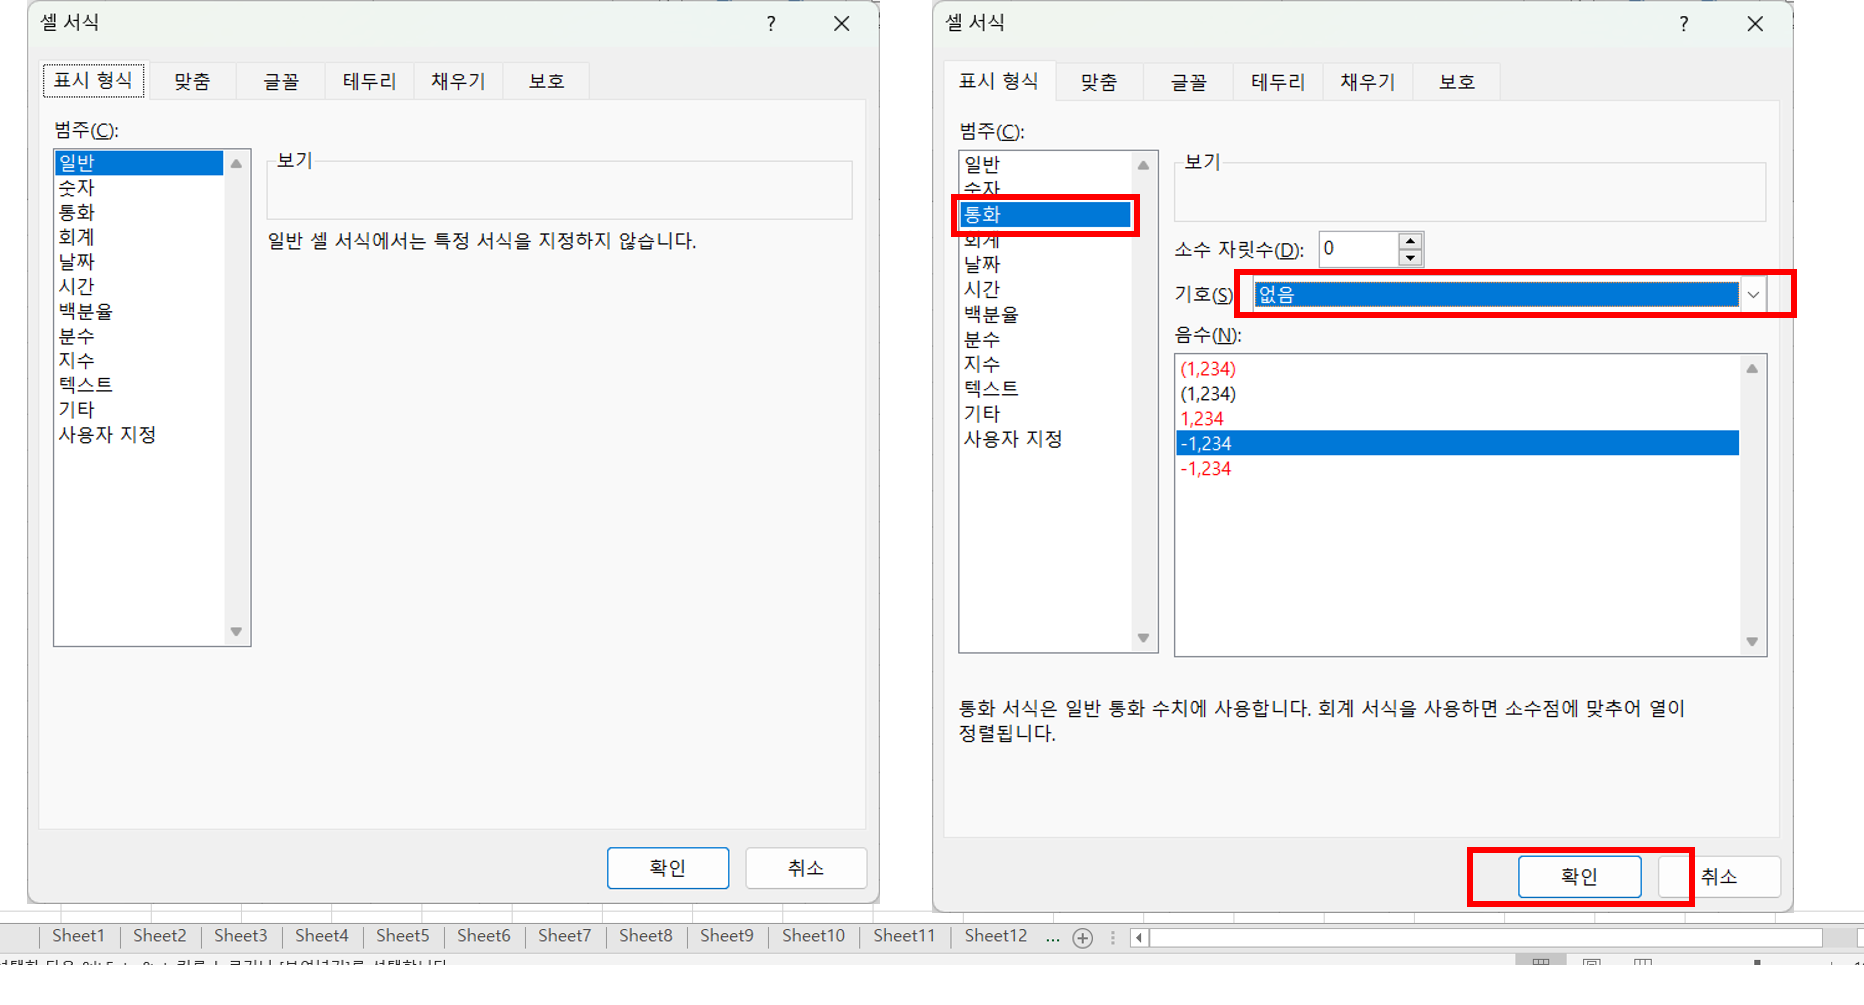Select 분수 category in left dialog
This screenshot has width=1864, height=1005.
tap(139, 336)
